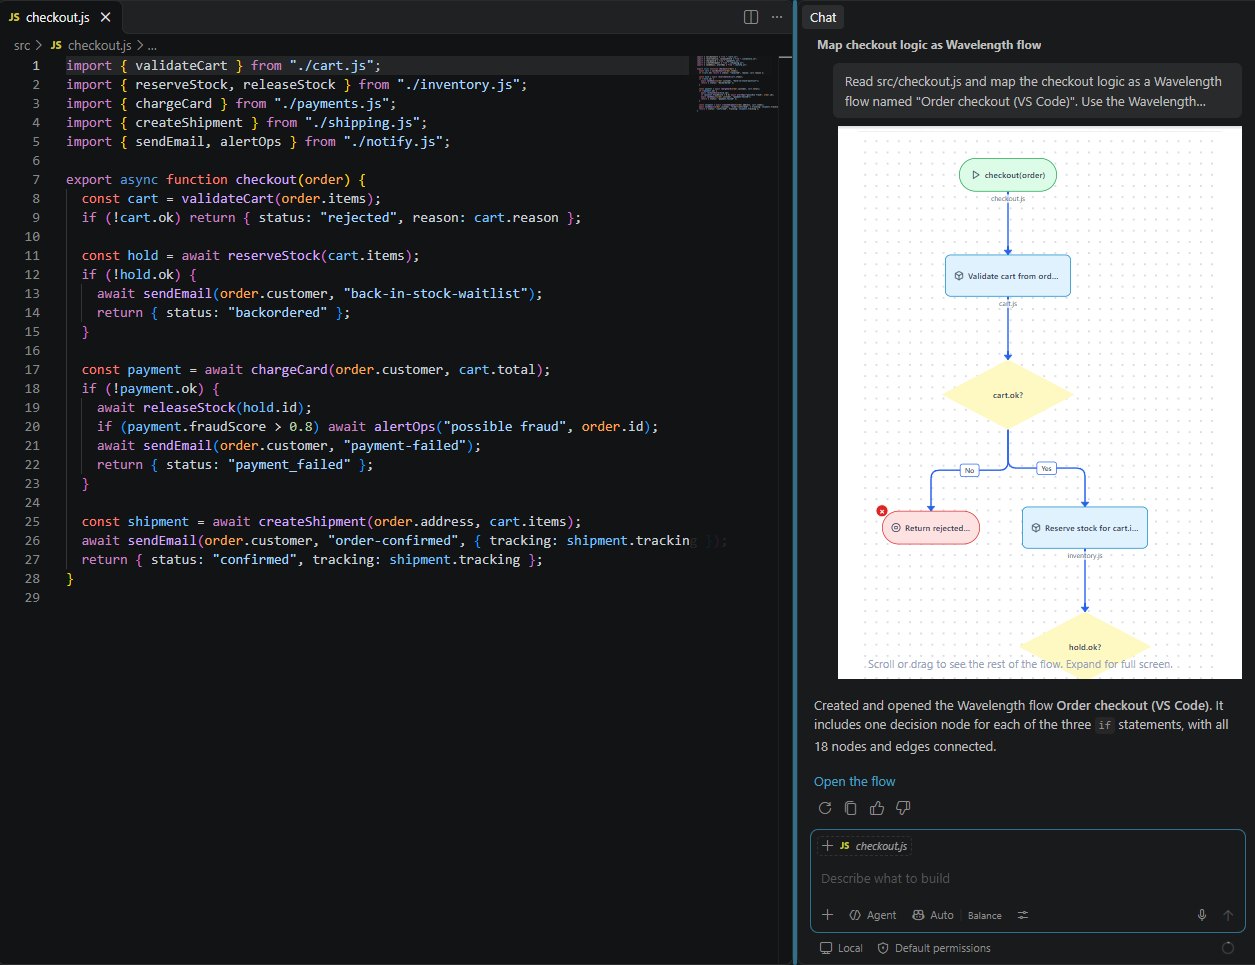Click line number 7 in the gutter

pyautogui.click(x=36, y=180)
